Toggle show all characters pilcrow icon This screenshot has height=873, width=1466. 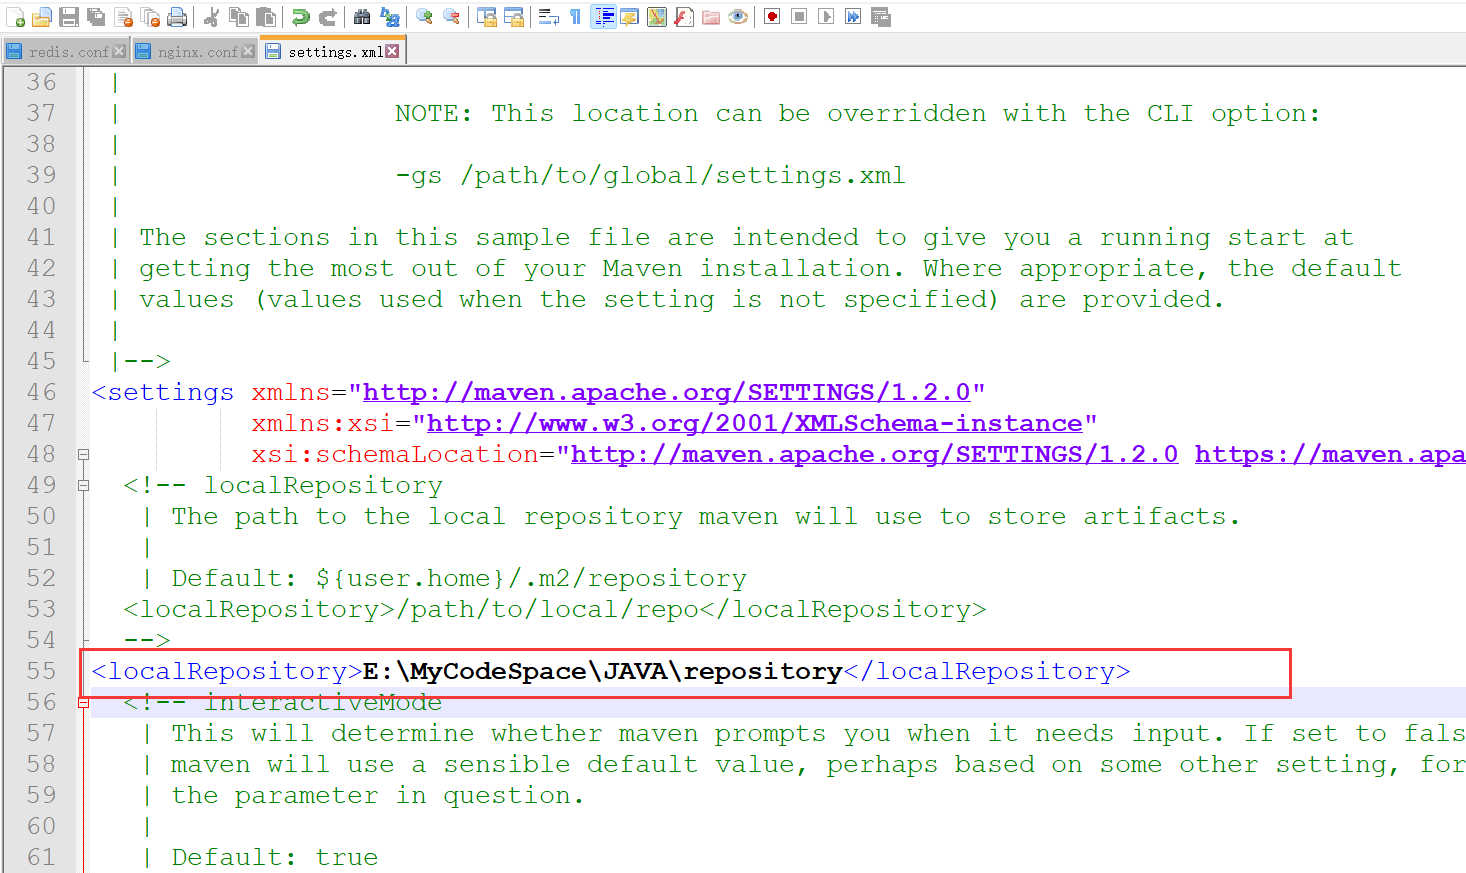(x=576, y=17)
